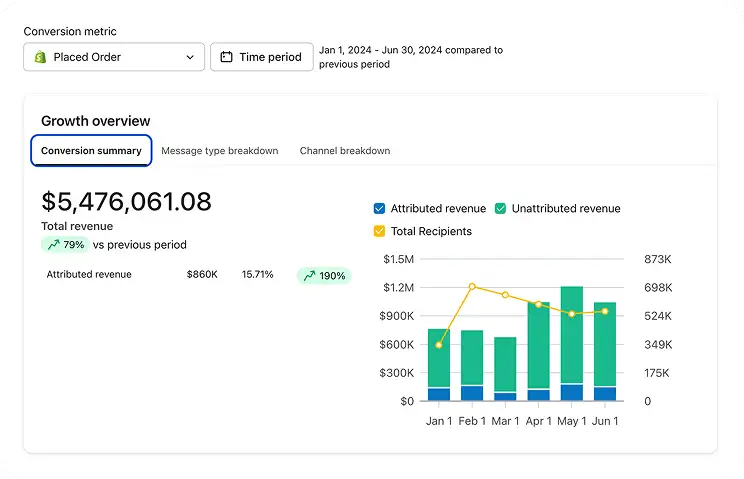Click the Attributed revenue row label
The image size is (744, 479).
(x=89, y=275)
